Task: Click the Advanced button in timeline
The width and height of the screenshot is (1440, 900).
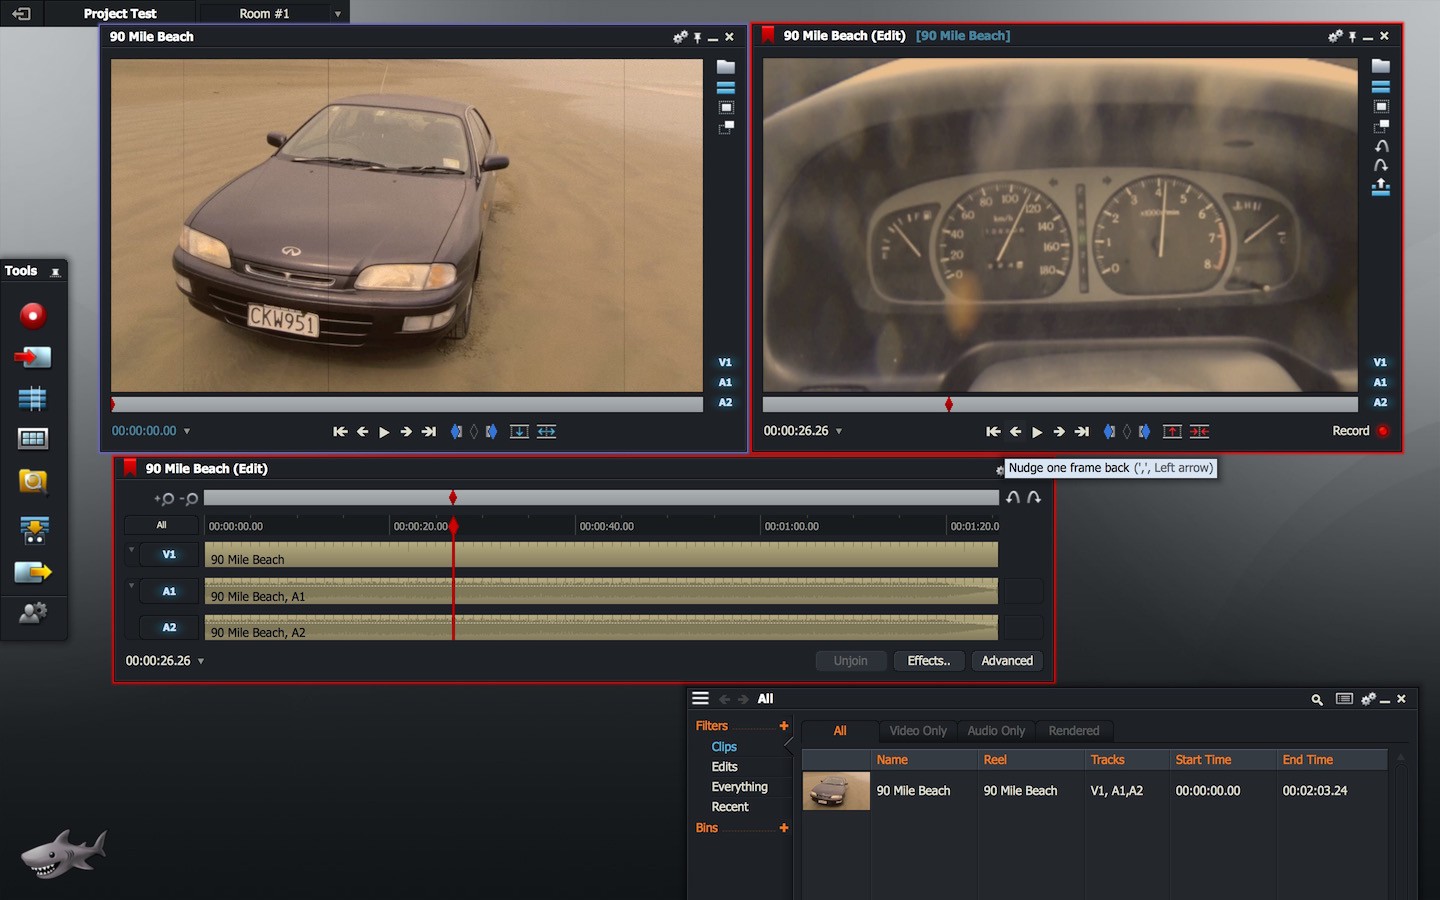Action: click(x=1006, y=661)
